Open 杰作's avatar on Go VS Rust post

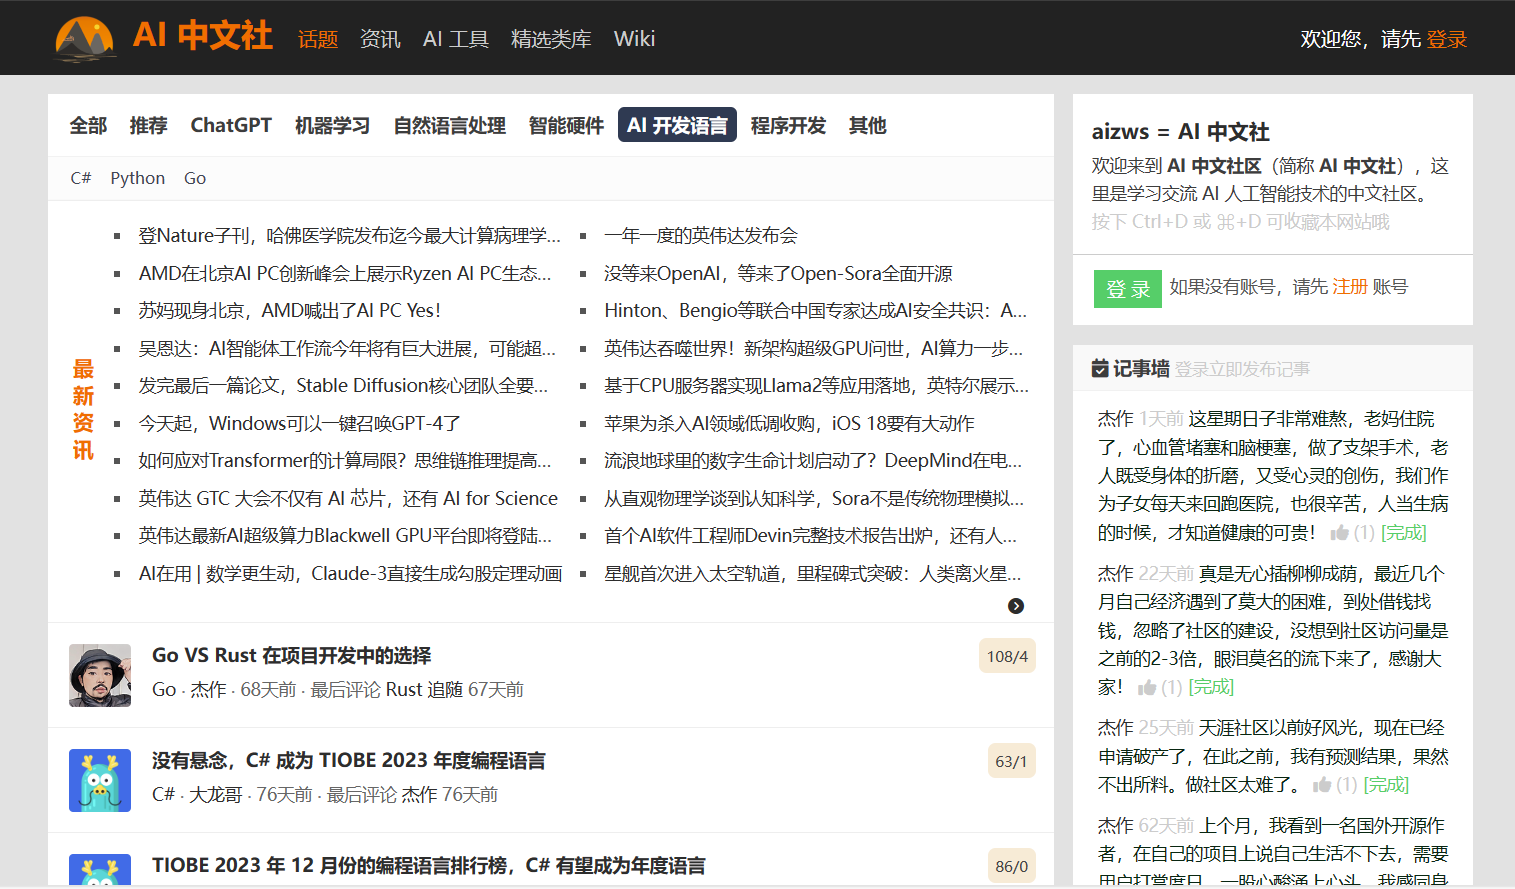[100, 675]
